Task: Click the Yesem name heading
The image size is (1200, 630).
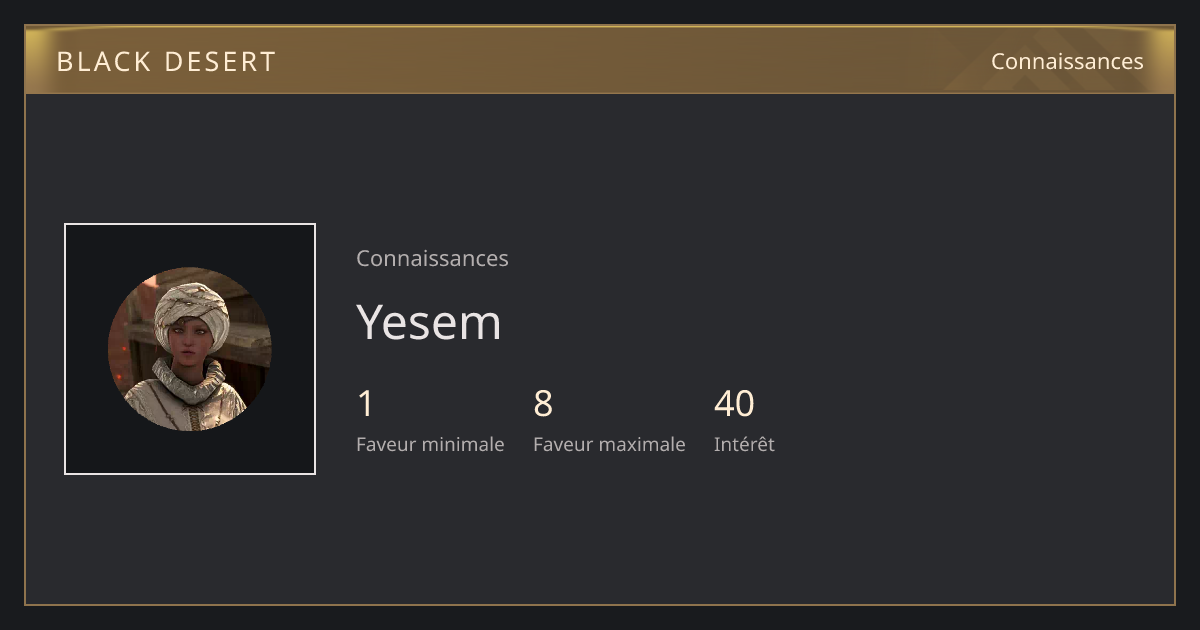Action: [429, 322]
